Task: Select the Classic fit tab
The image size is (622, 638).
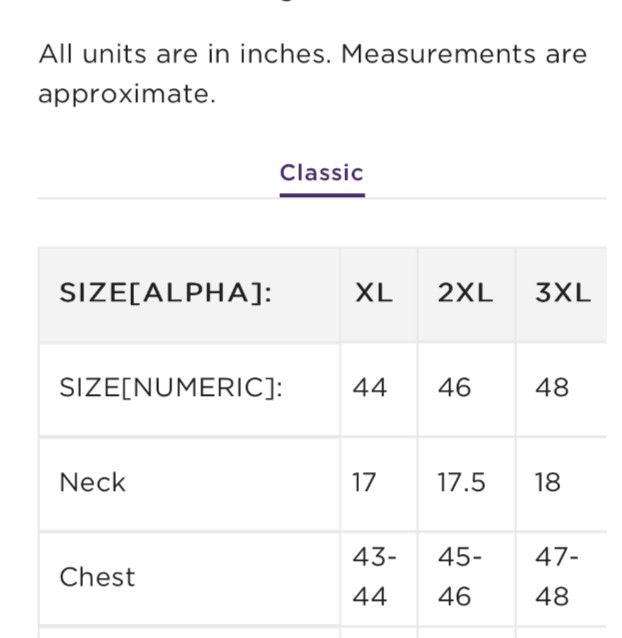Action: pos(321,173)
